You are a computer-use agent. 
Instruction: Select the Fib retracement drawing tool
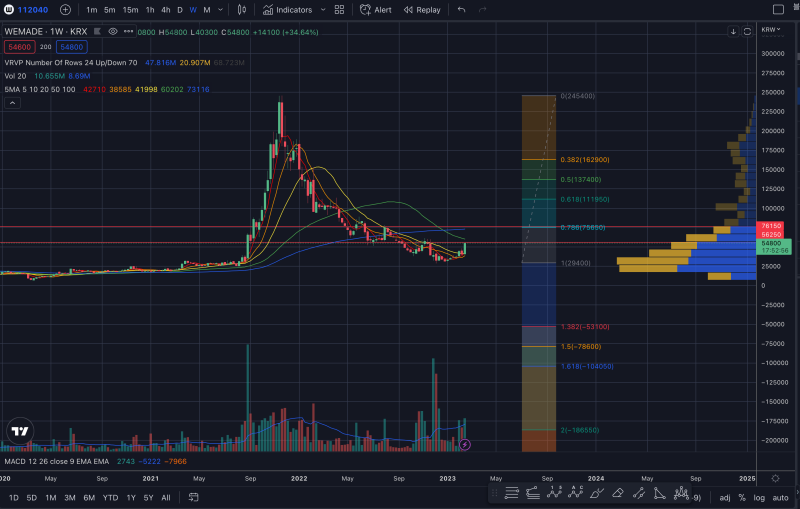pos(533,493)
